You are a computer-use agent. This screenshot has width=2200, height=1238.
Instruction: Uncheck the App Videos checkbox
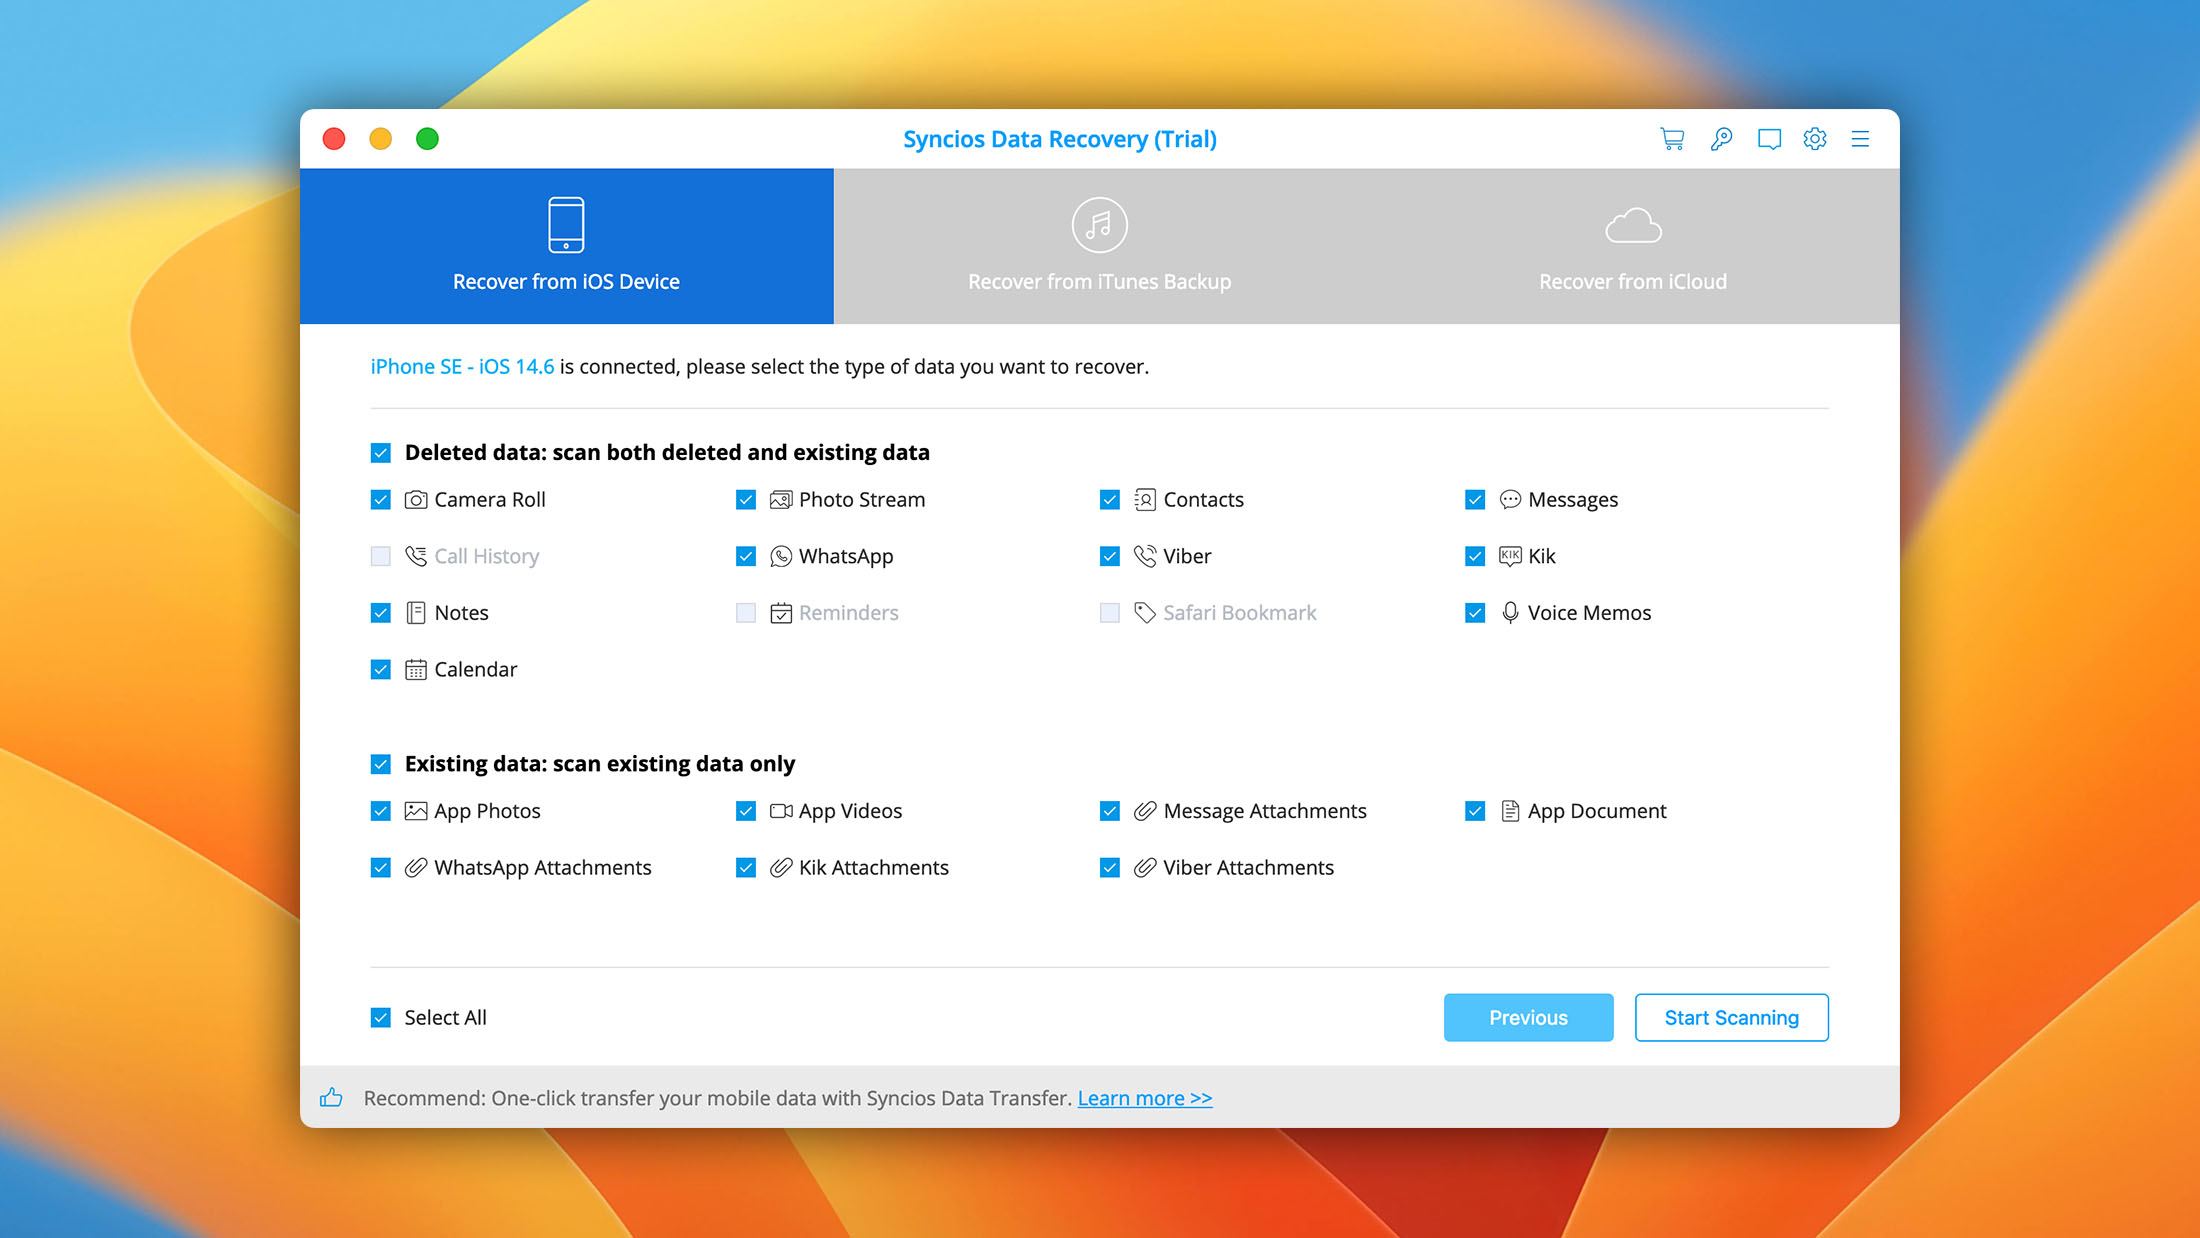(x=746, y=811)
